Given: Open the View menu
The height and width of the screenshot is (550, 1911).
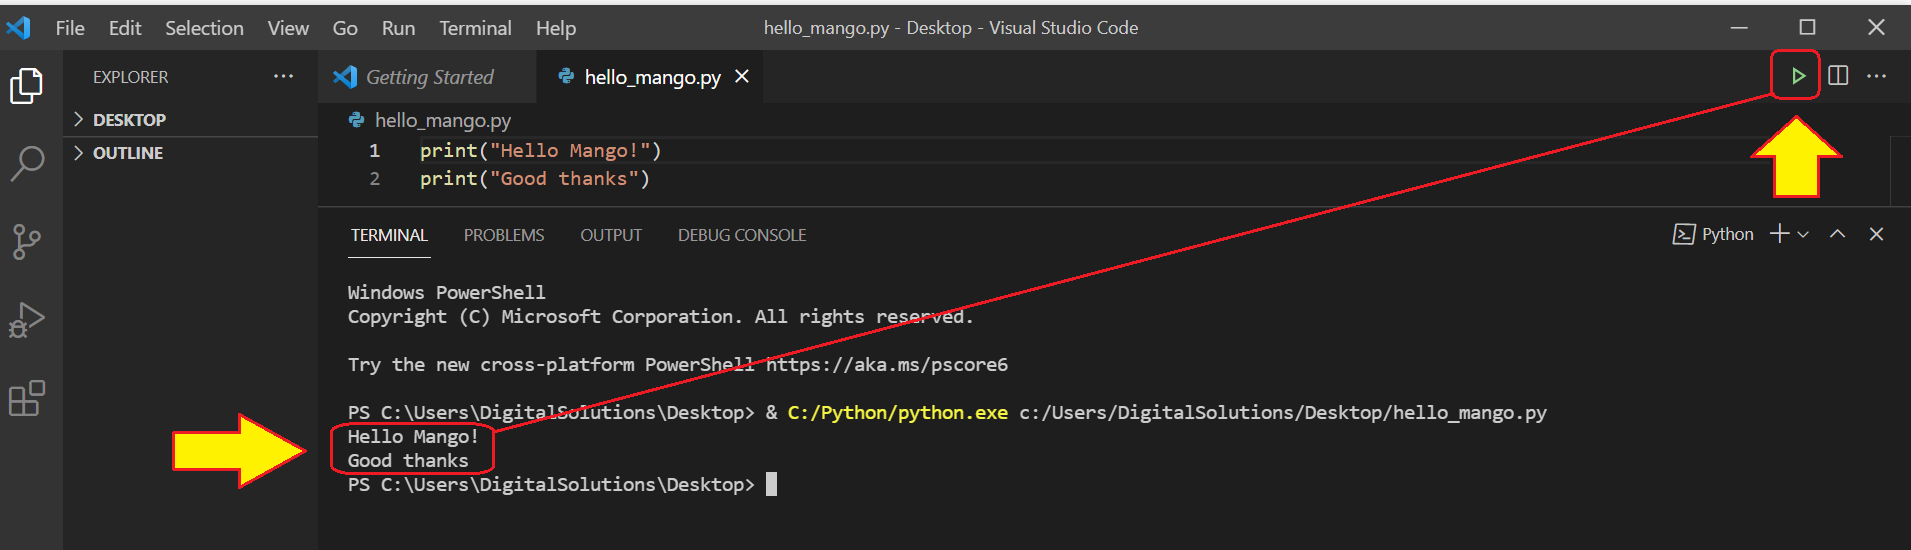Looking at the screenshot, I should (x=288, y=28).
